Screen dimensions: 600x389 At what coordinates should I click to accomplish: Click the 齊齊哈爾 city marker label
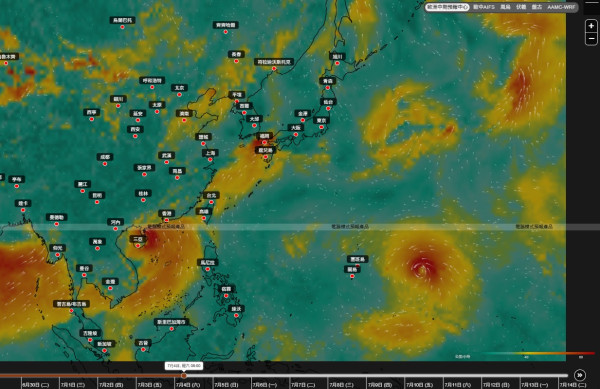tap(226, 25)
